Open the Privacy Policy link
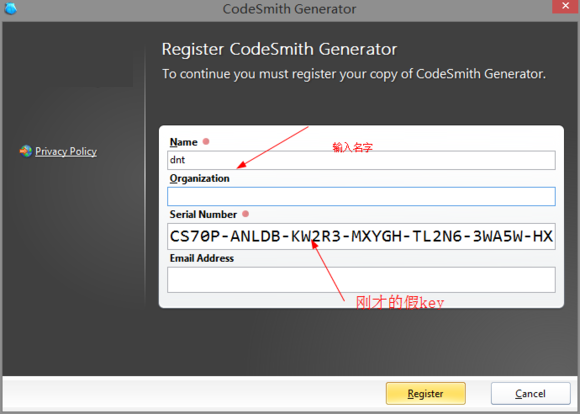Screen dimensions: 580x414 66,151
